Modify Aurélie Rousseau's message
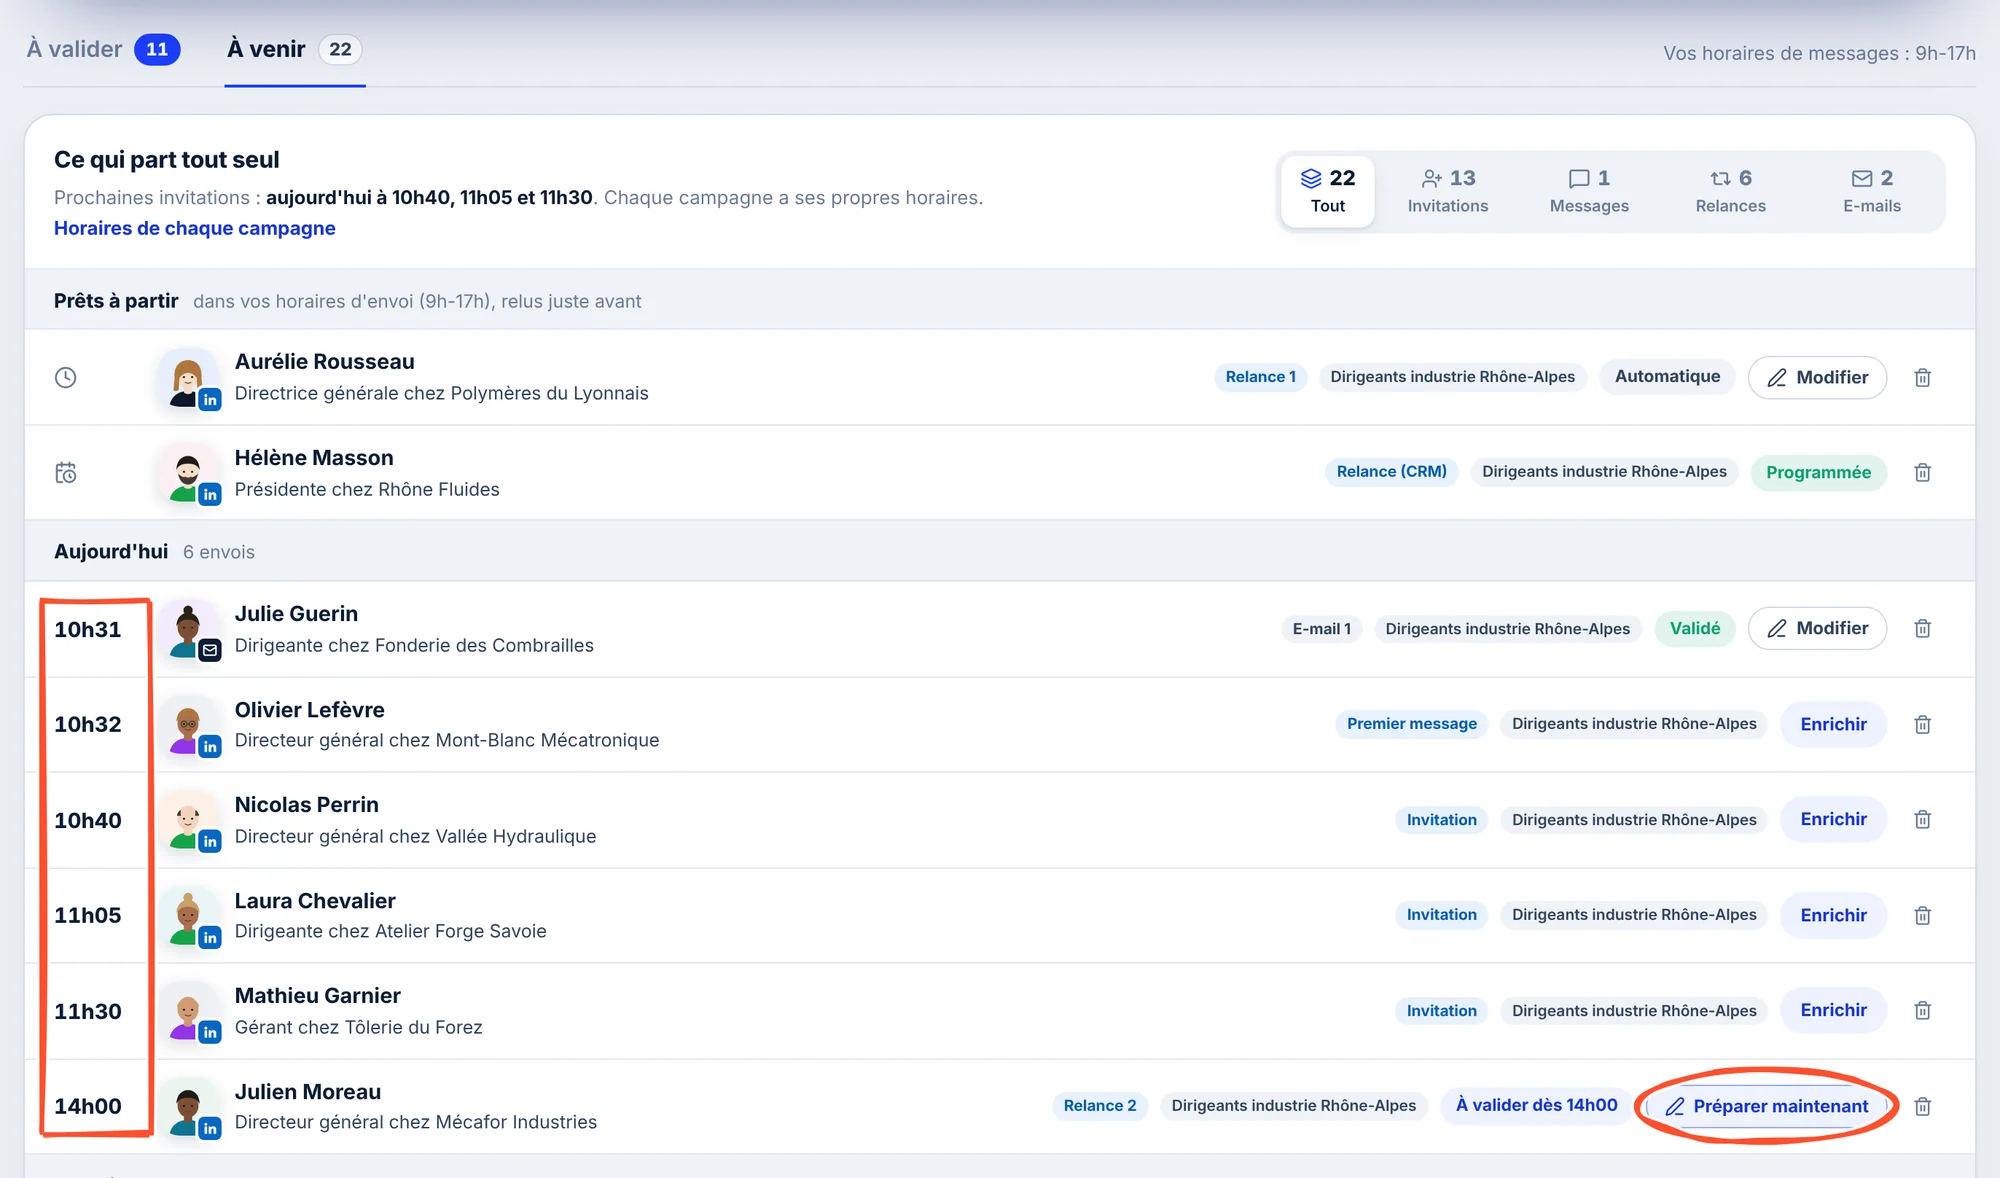The height and width of the screenshot is (1178, 2000). click(1817, 377)
